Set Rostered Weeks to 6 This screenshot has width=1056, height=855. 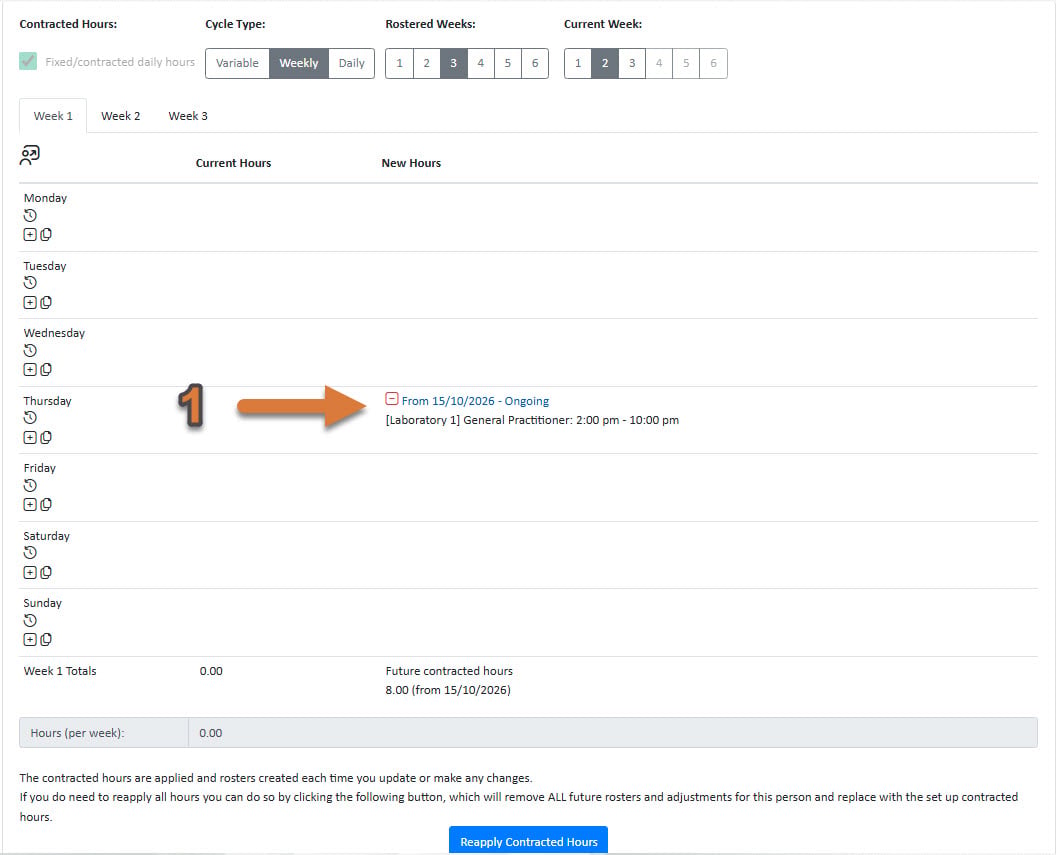click(535, 63)
